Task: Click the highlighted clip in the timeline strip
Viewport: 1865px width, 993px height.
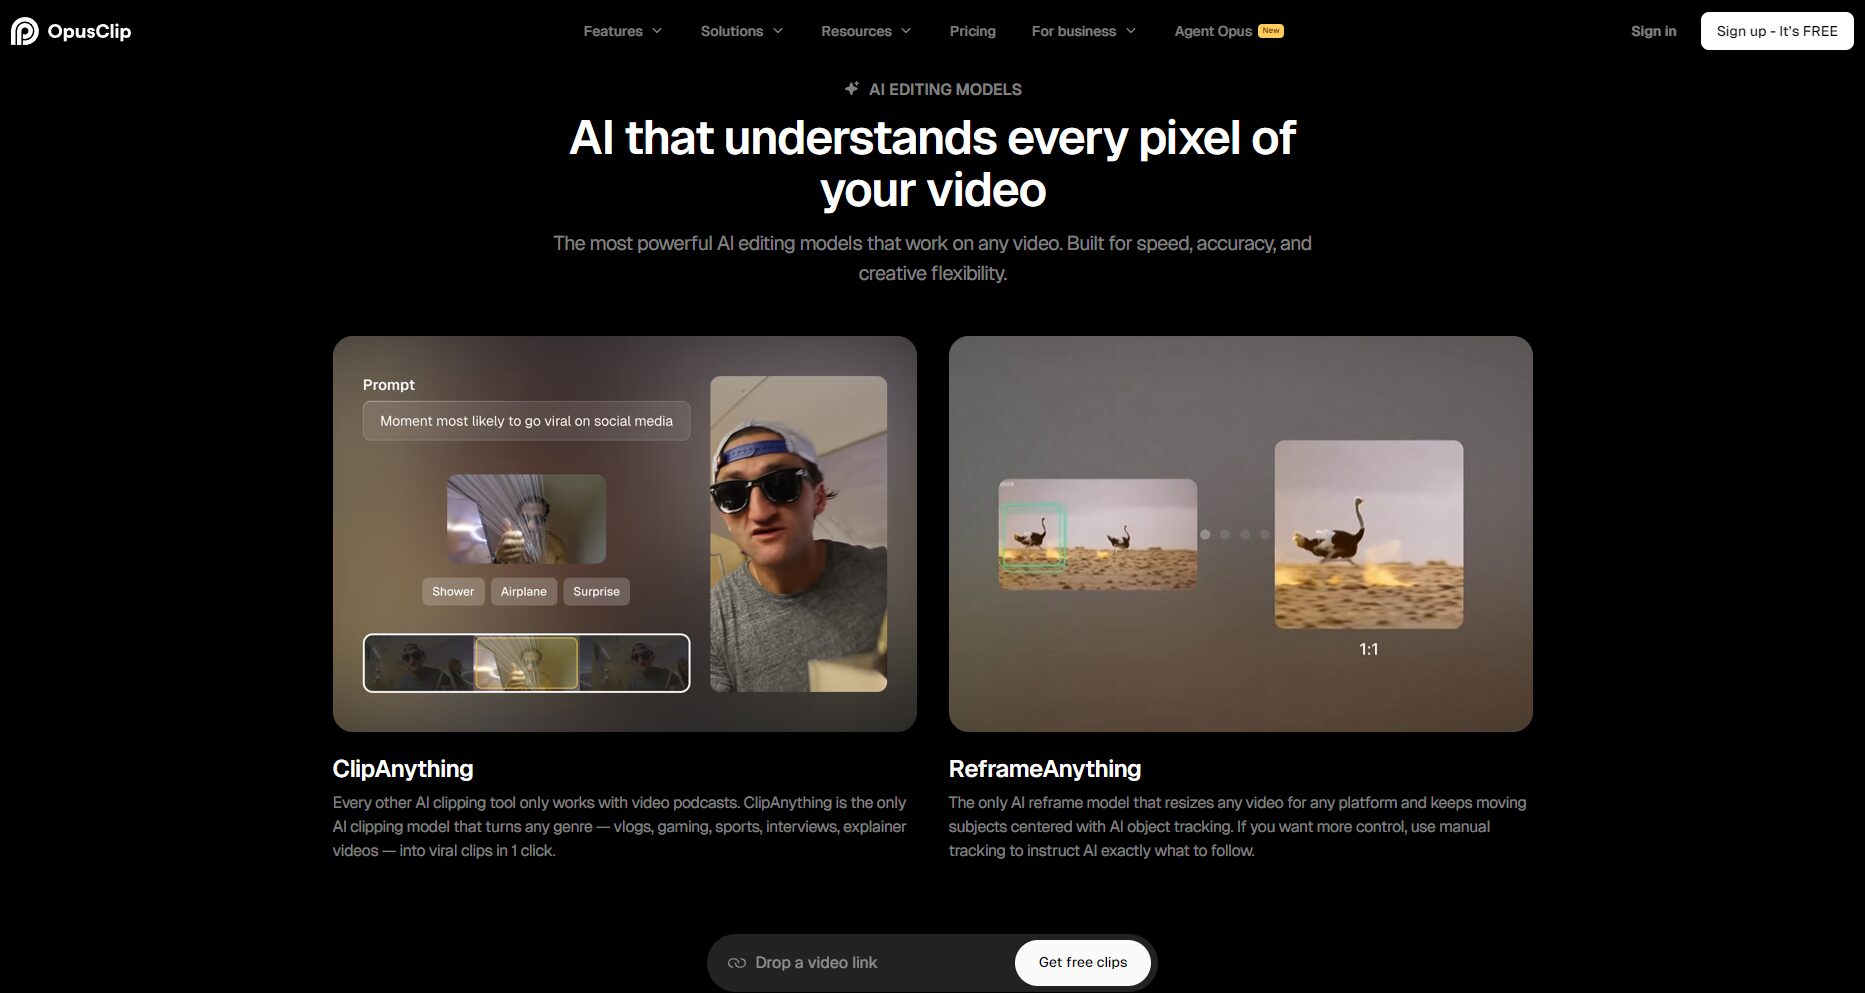Action: 526,663
